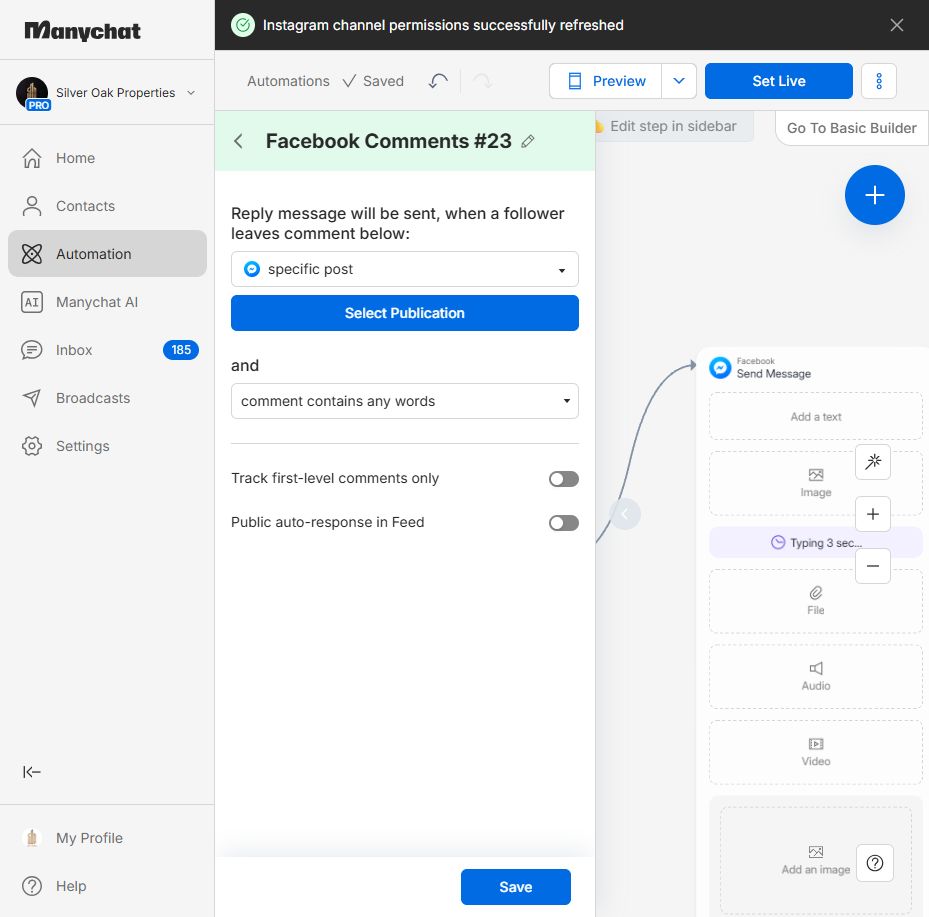Open Settings from sidebar
This screenshot has height=917, width=929.
pyautogui.click(x=107, y=446)
